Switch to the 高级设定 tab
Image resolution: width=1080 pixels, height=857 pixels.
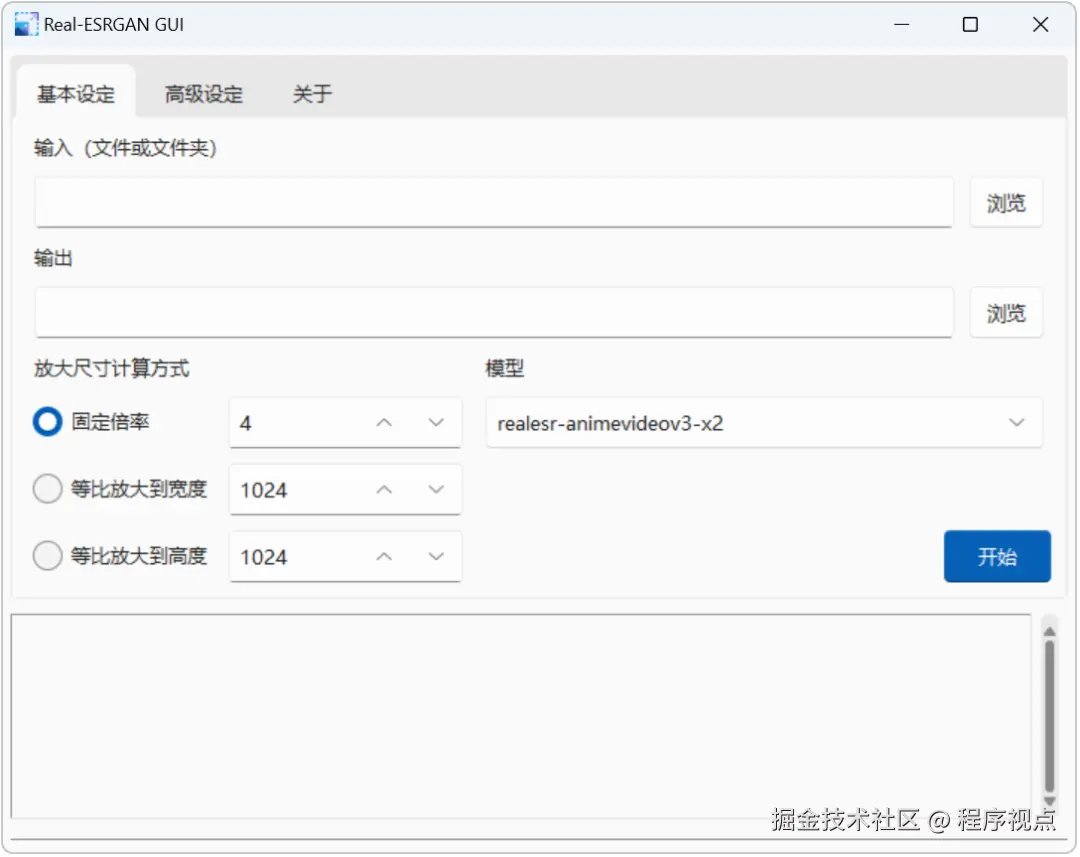click(202, 94)
